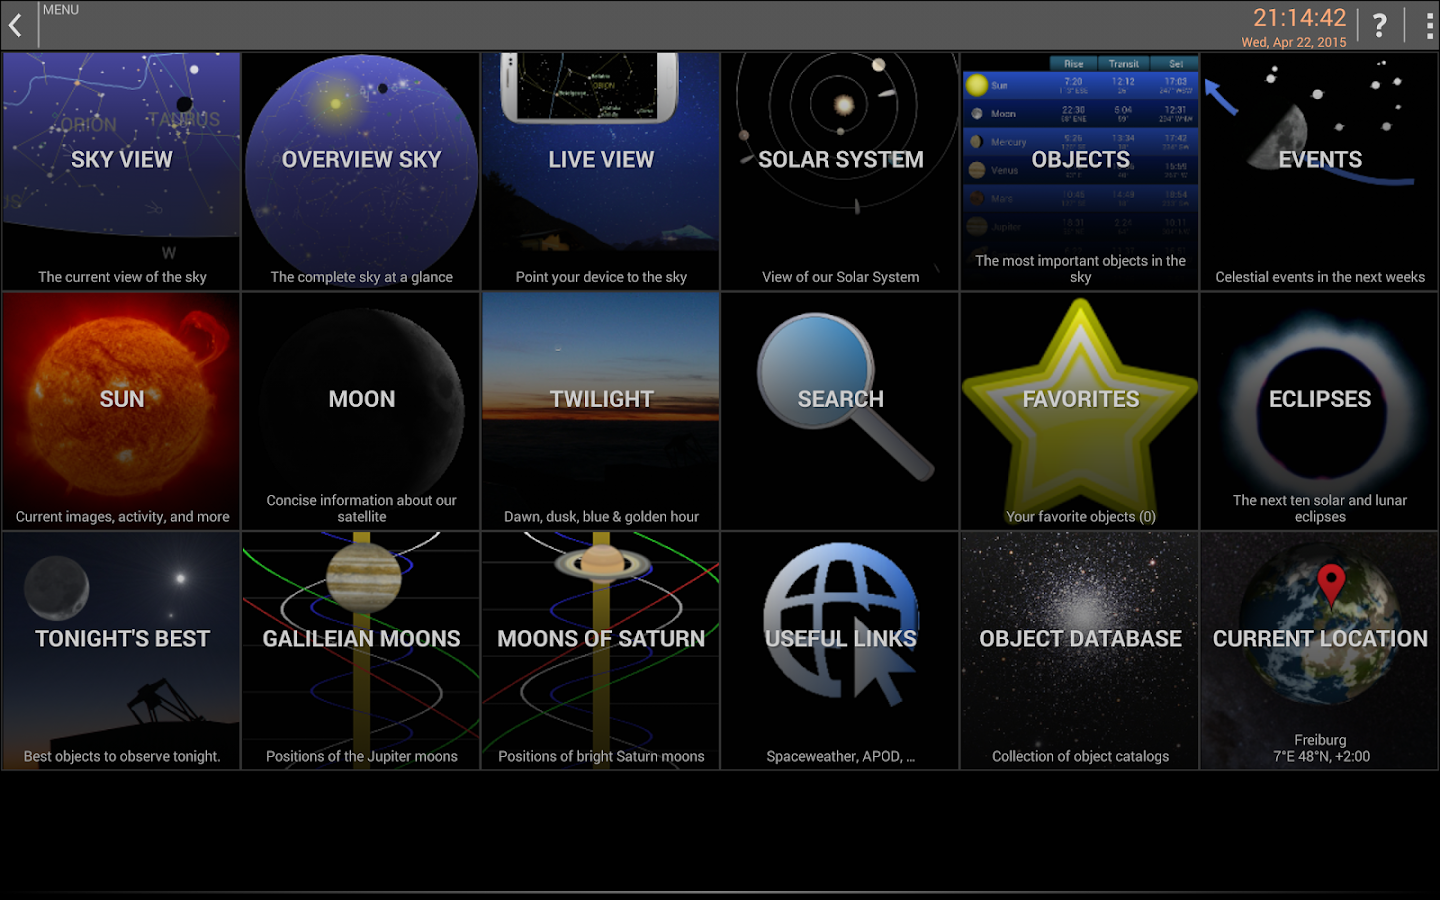1440x900 pixels.
Task: View Moon information
Action: [x=360, y=410]
